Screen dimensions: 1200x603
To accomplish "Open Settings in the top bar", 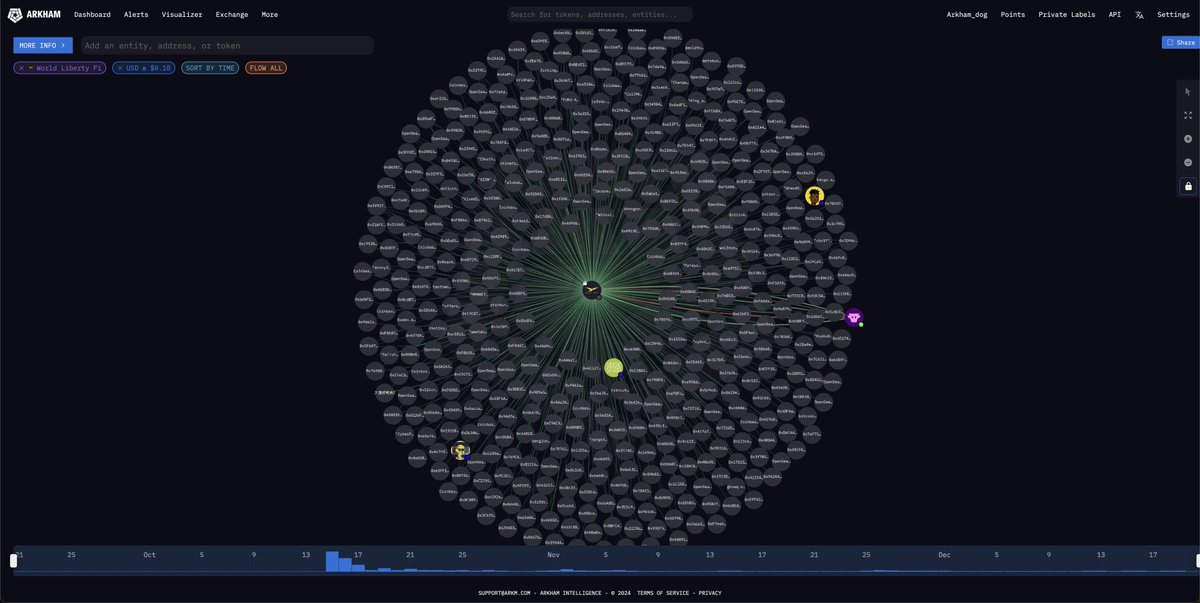I will pyautogui.click(x=1173, y=15).
